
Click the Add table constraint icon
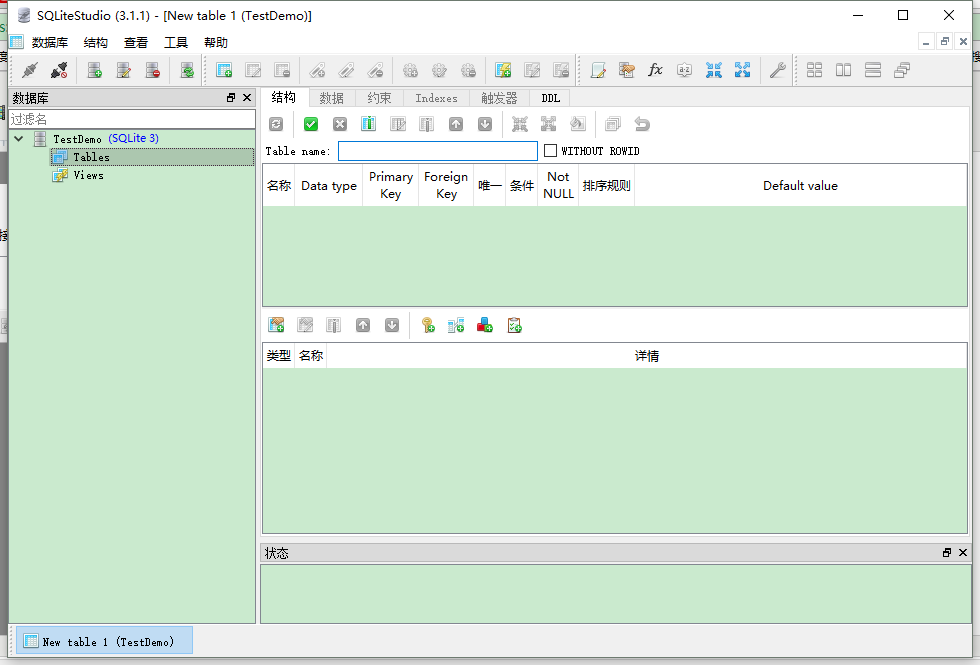pyautogui.click(x=276, y=325)
